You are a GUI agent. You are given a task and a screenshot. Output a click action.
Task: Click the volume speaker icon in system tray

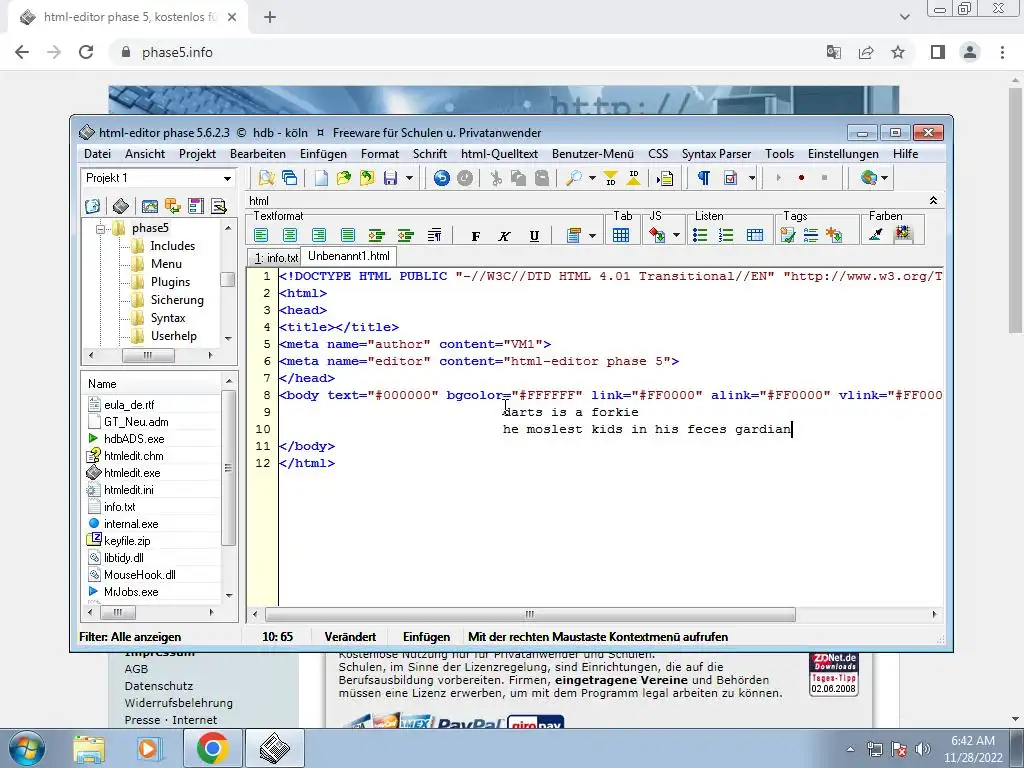coord(923,749)
